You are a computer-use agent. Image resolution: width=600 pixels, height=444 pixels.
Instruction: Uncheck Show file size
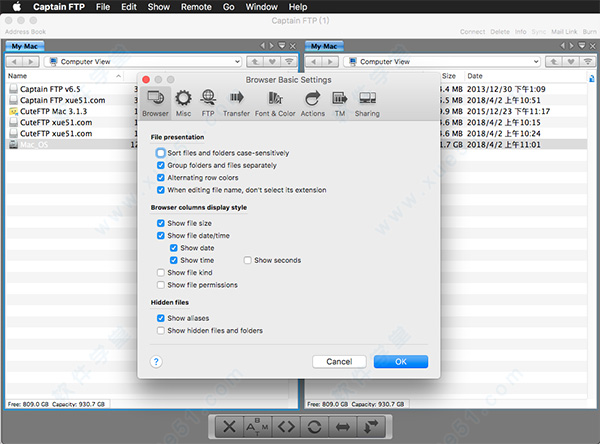click(x=161, y=223)
